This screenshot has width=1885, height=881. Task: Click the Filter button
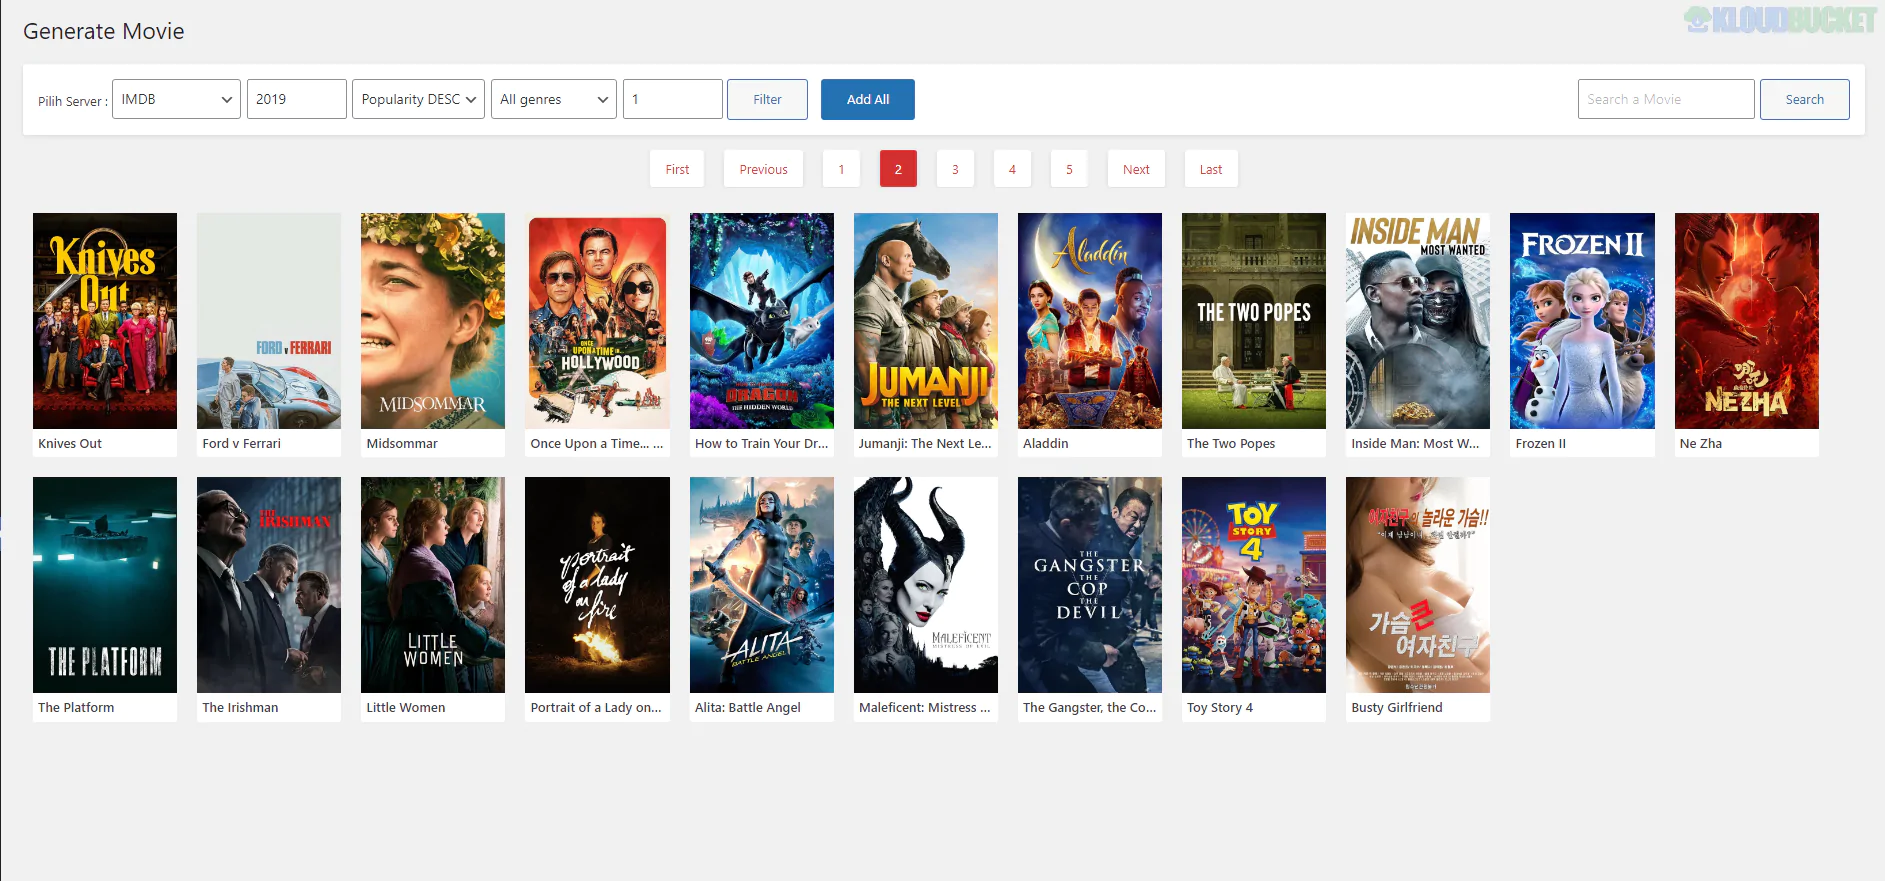point(767,99)
